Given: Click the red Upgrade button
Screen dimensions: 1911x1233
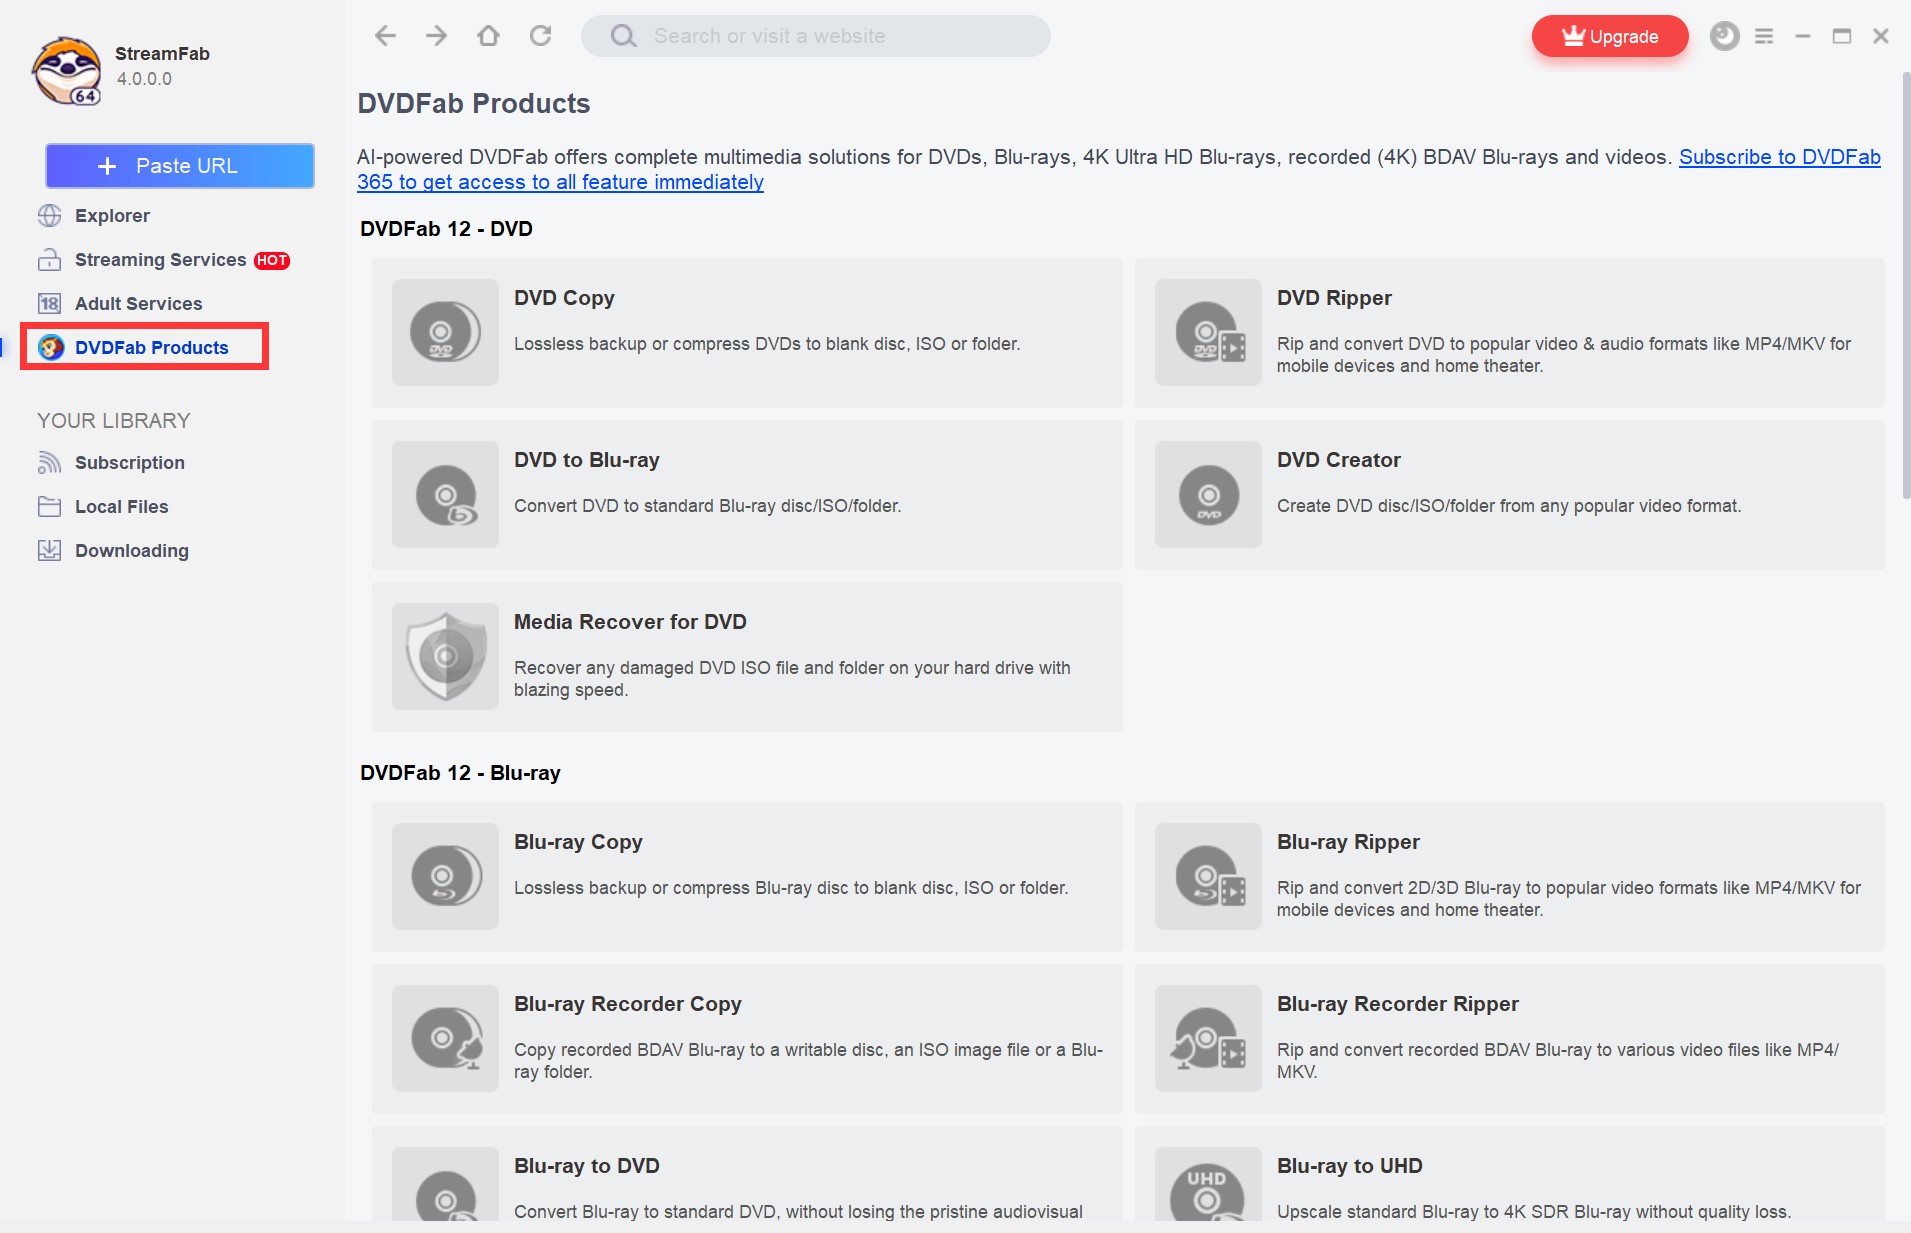Looking at the screenshot, I should point(1610,36).
